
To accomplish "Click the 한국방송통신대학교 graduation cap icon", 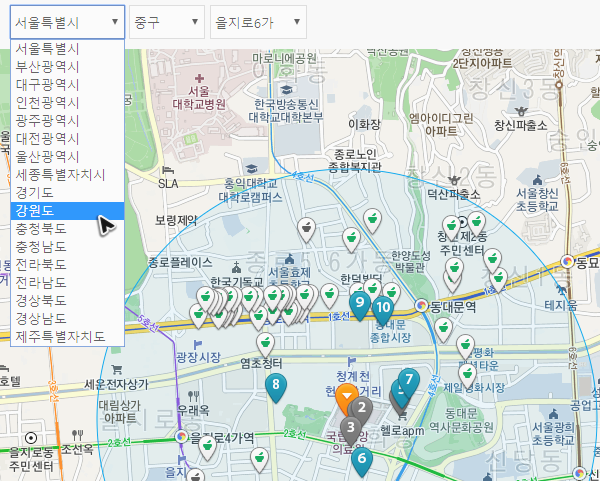I will pos(286,90).
